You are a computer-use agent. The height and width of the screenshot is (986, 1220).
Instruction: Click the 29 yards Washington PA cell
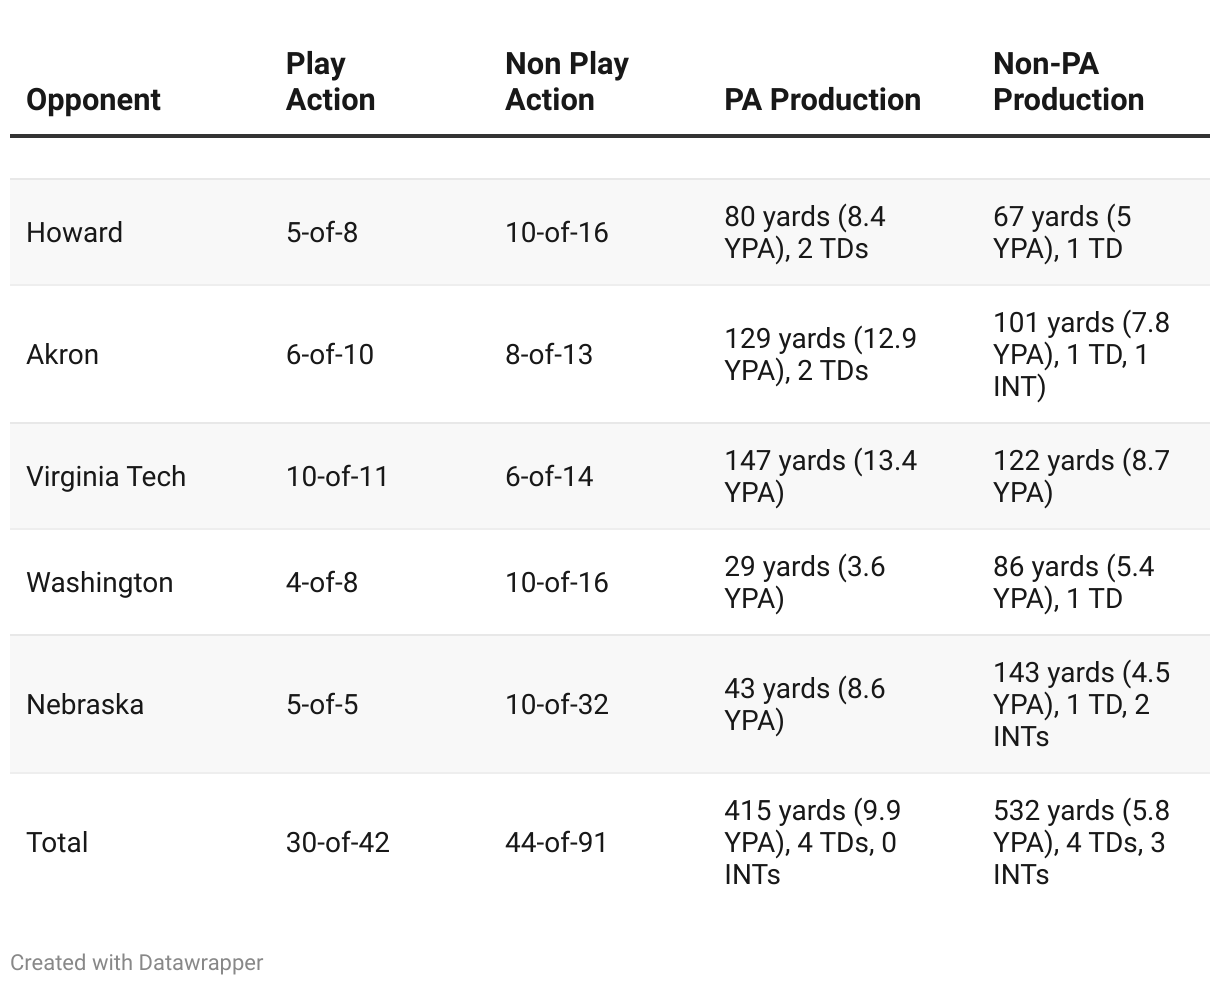(804, 583)
